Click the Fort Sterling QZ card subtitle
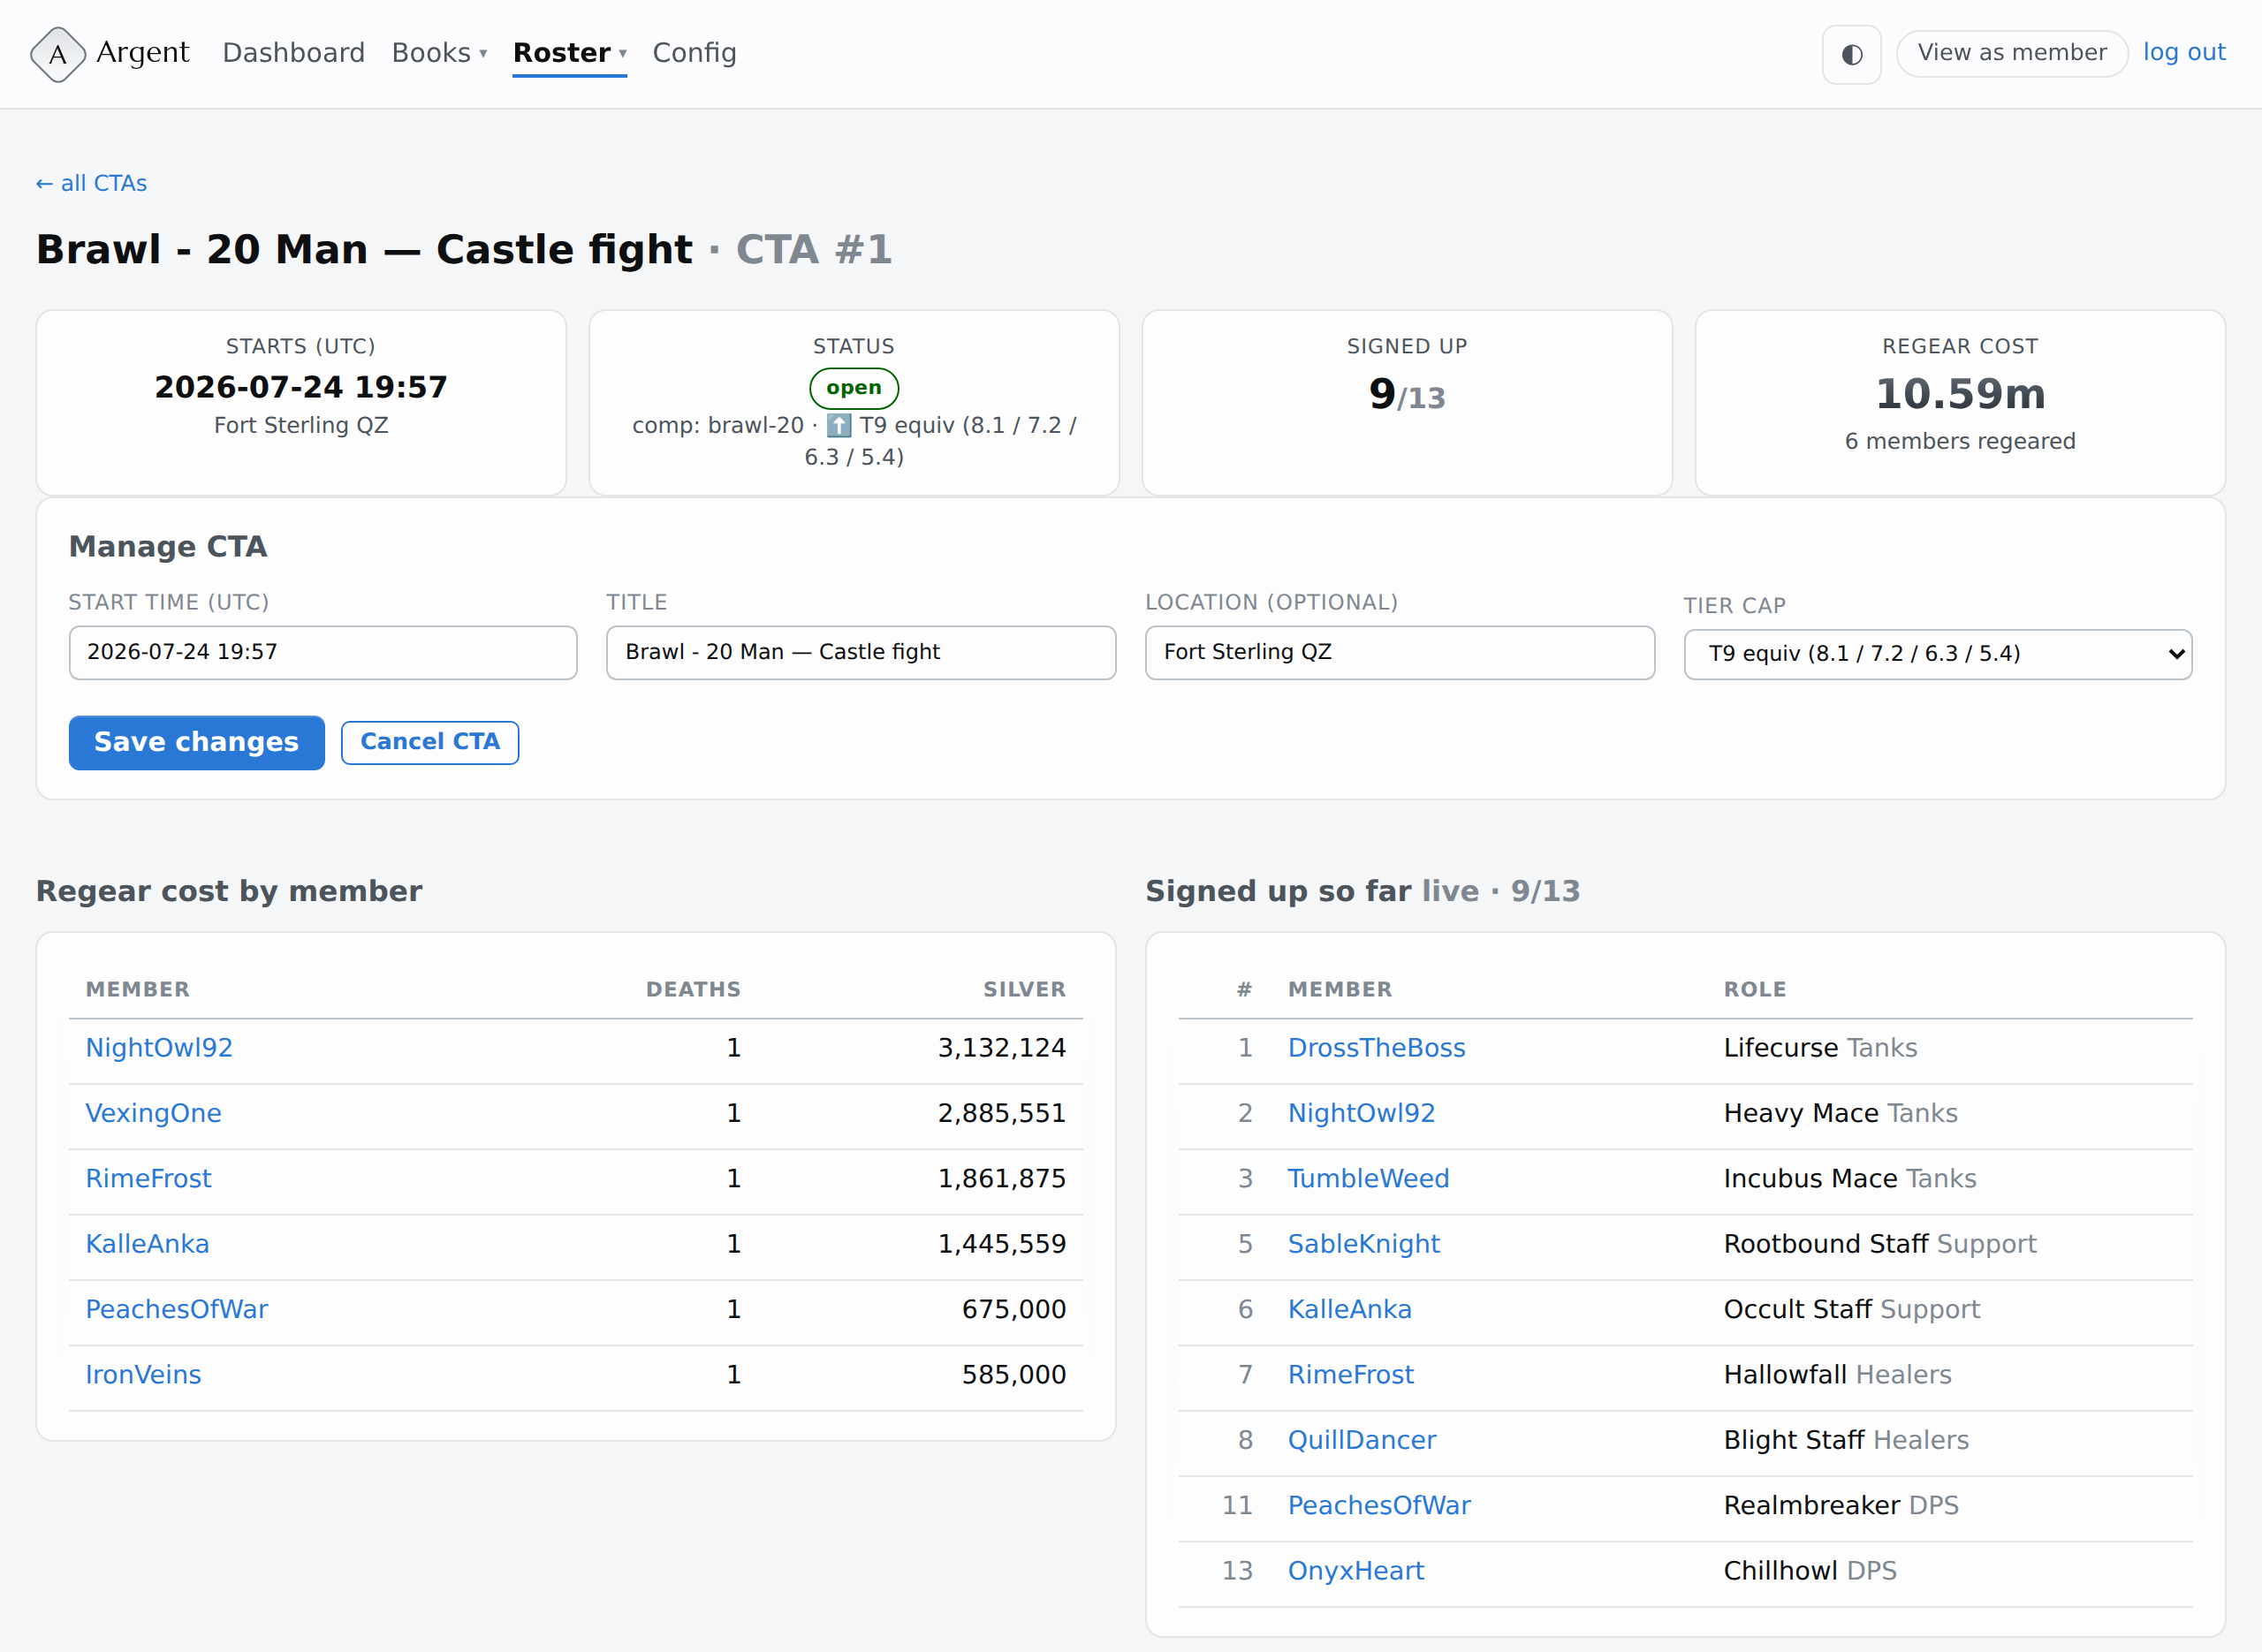 coord(300,425)
